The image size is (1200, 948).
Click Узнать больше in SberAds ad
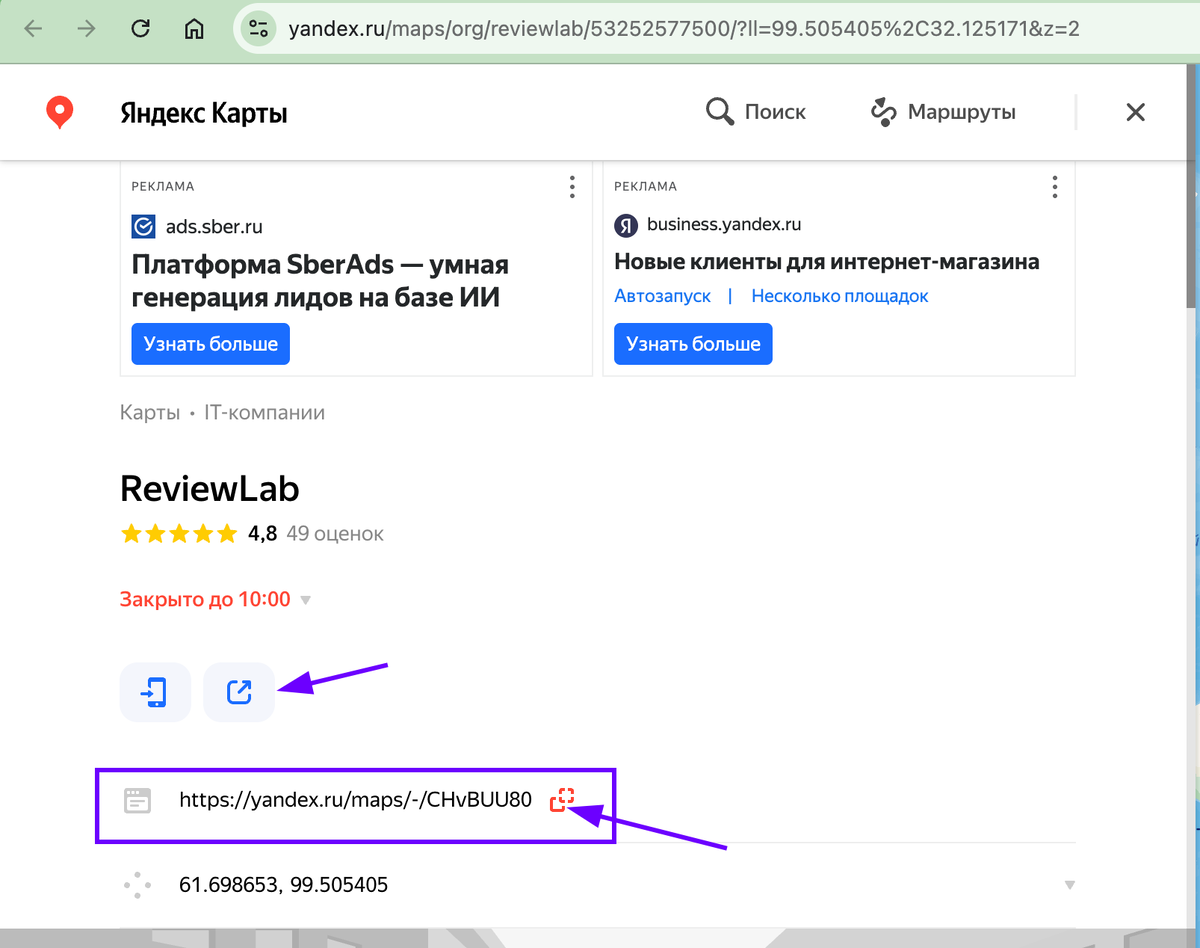click(x=210, y=344)
